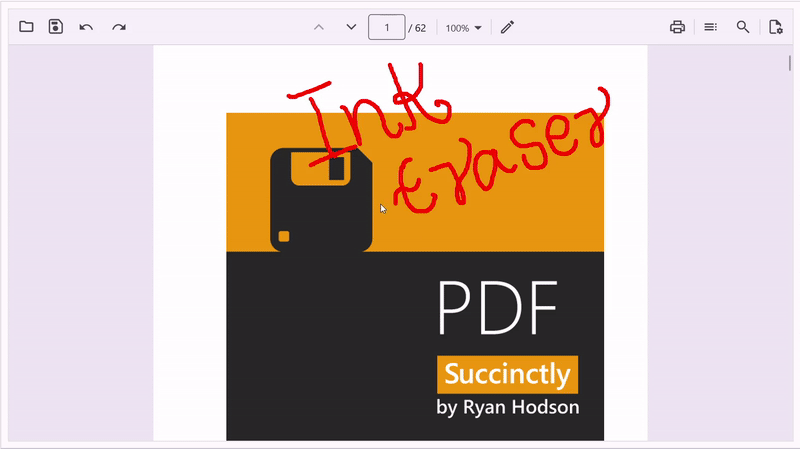Redo the last undone action
The height and width of the screenshot is (449, 800).
click(x=119, y=27)
